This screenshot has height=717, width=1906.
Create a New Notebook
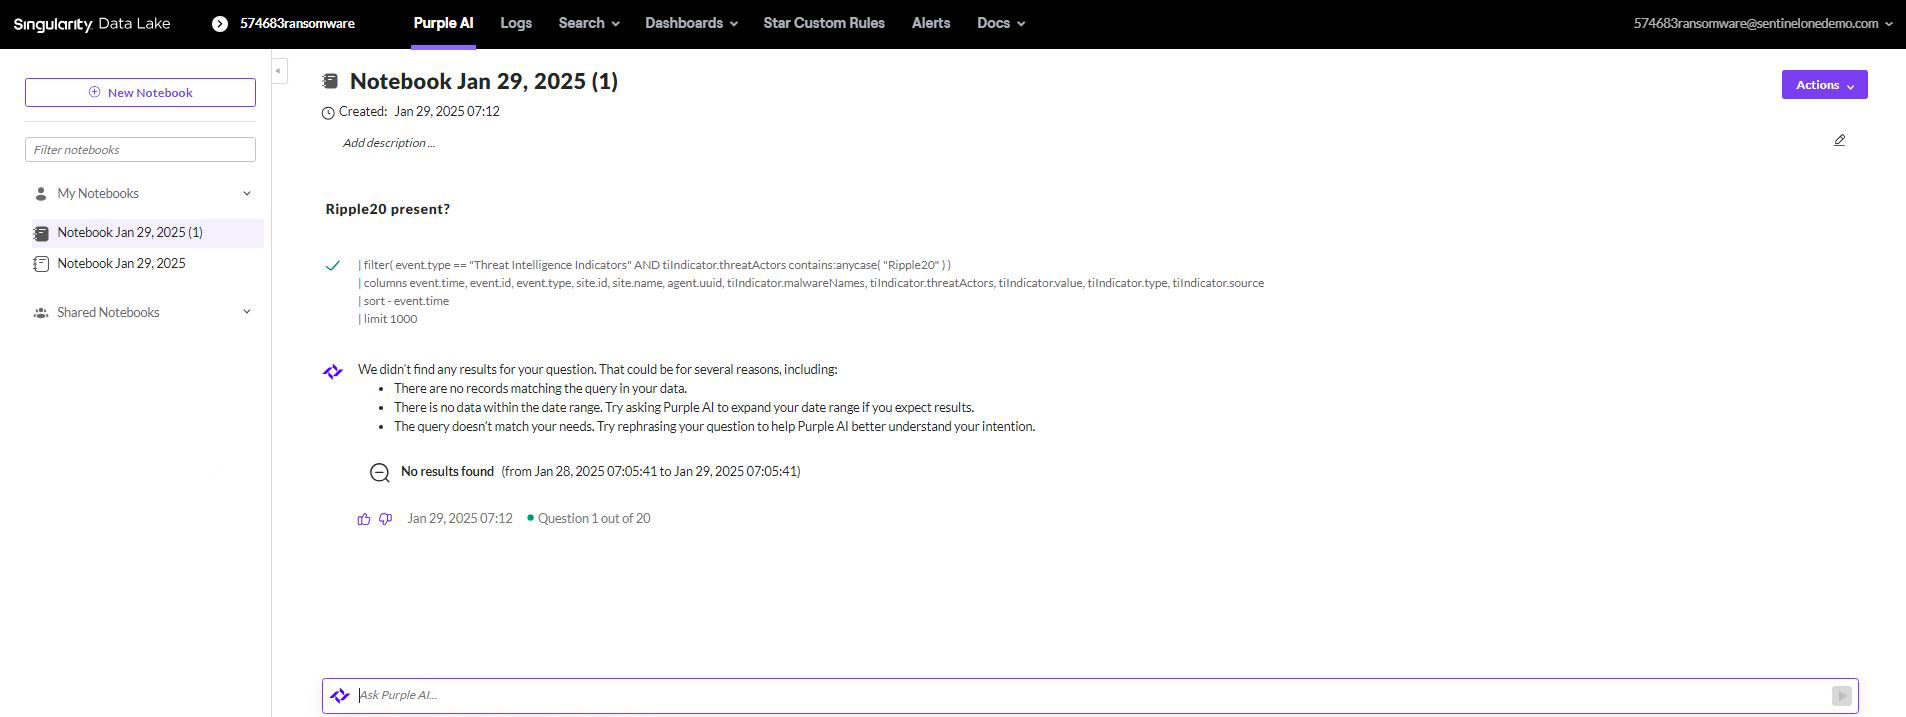pos(140,93)
